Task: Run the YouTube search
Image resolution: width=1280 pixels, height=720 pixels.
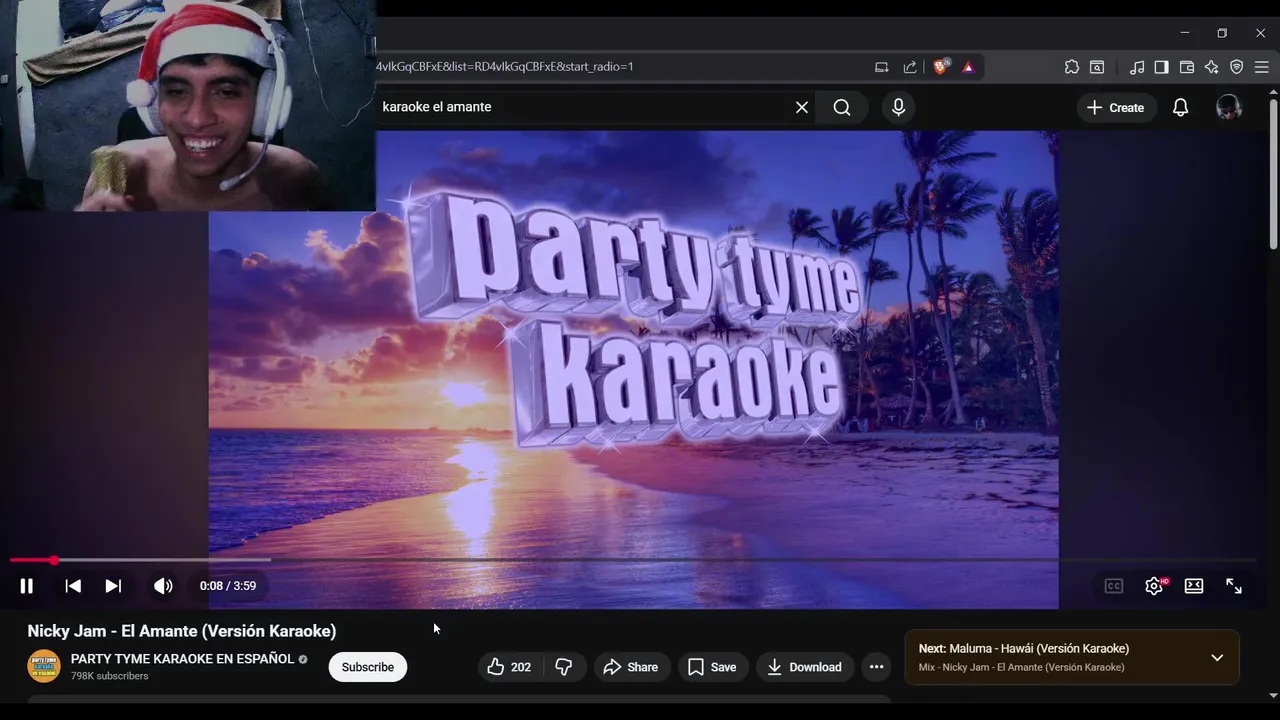Action: tap(842, 107)
